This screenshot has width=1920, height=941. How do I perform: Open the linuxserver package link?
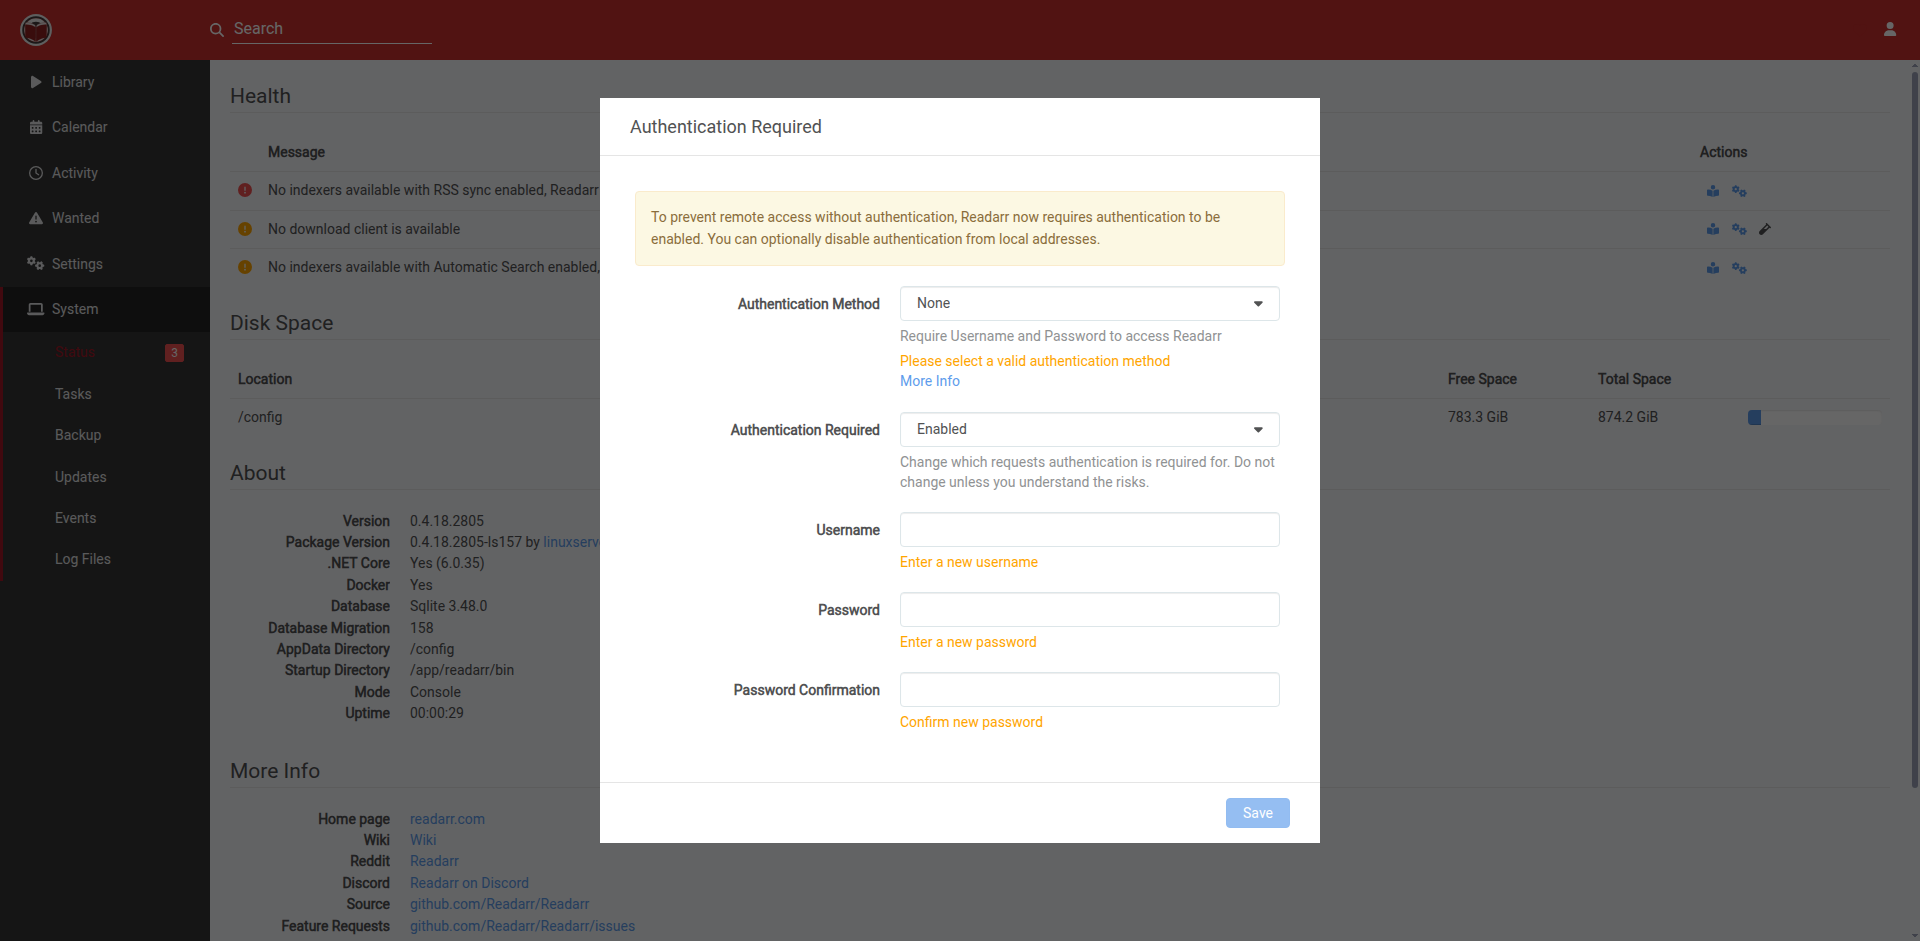571,542
